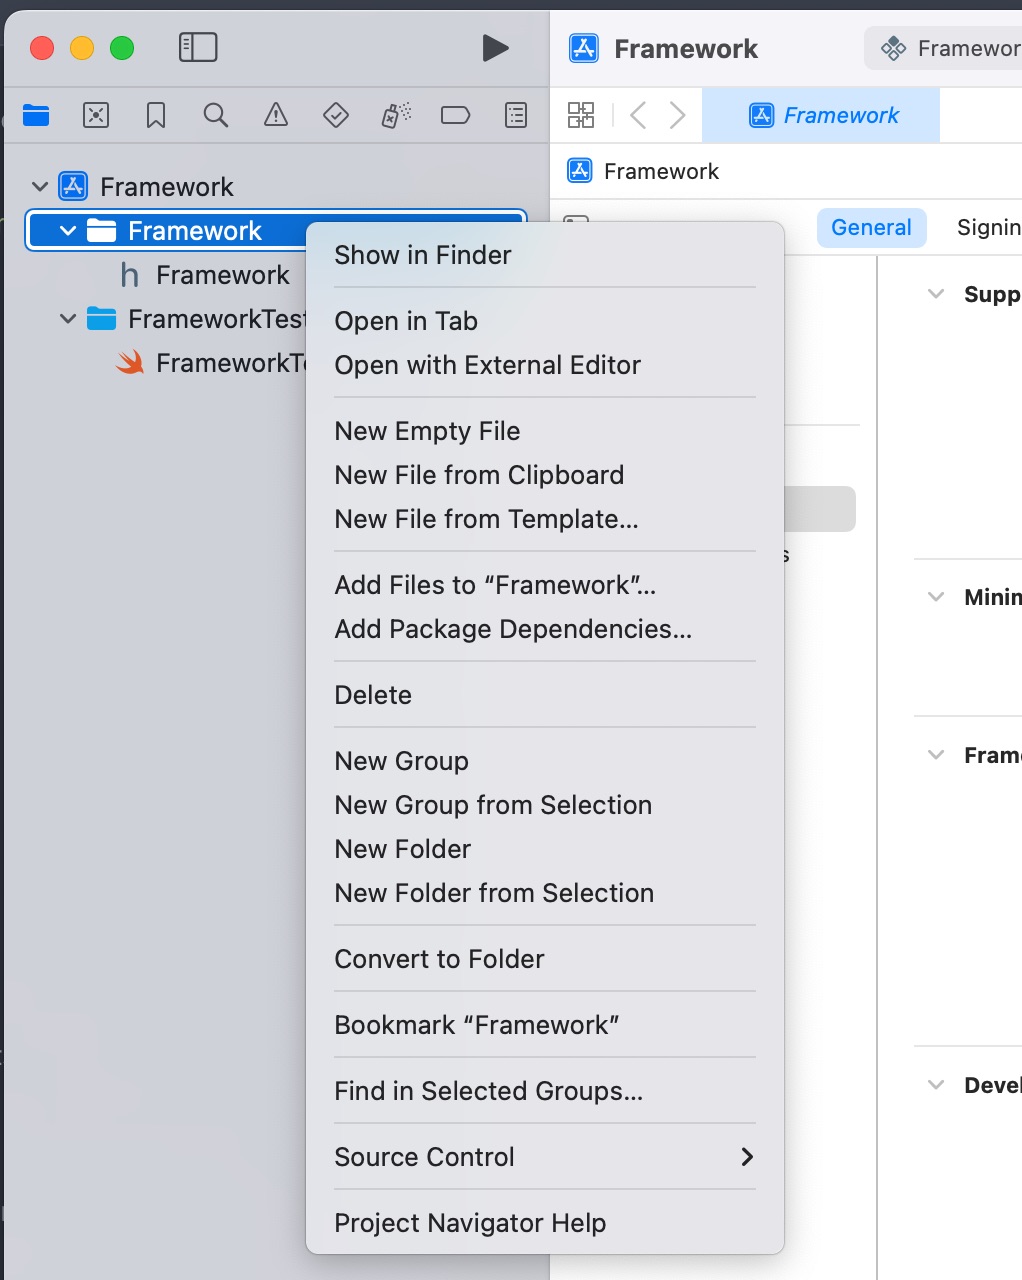Run the project with the play button
Image resolution: width=1022 pixels, height=1280 pixels.
(496, 48)
